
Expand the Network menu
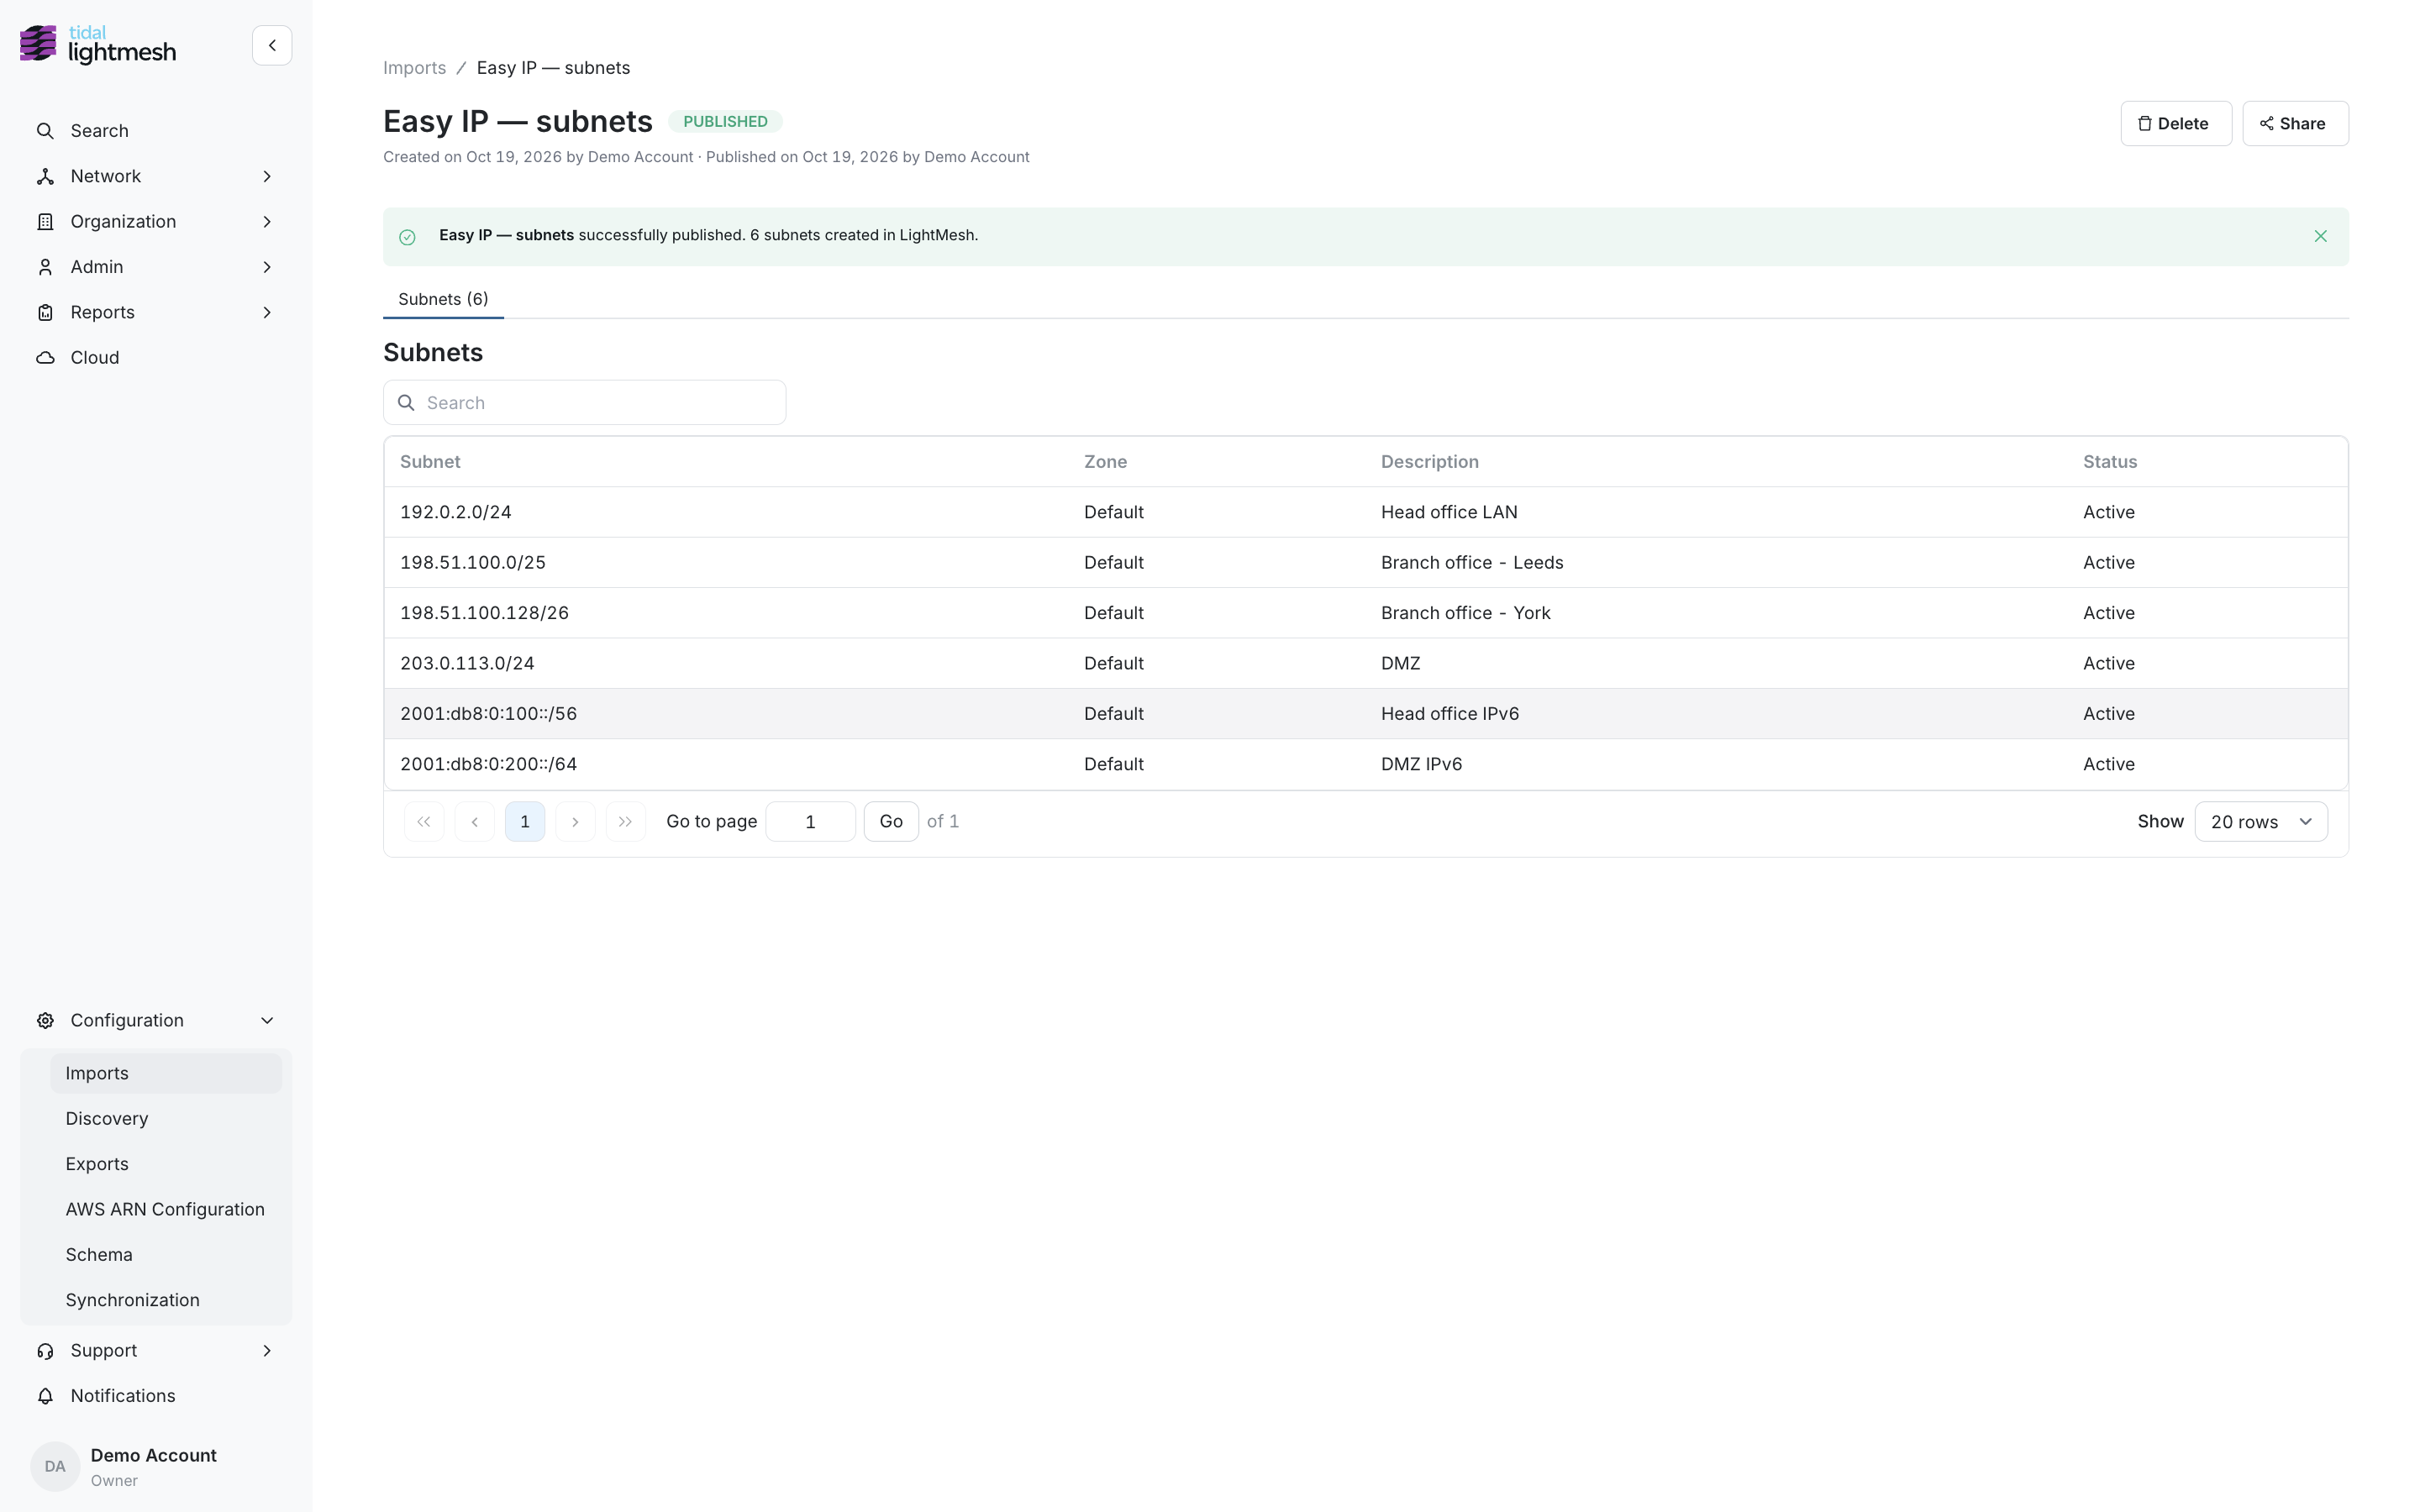(267, 176)
